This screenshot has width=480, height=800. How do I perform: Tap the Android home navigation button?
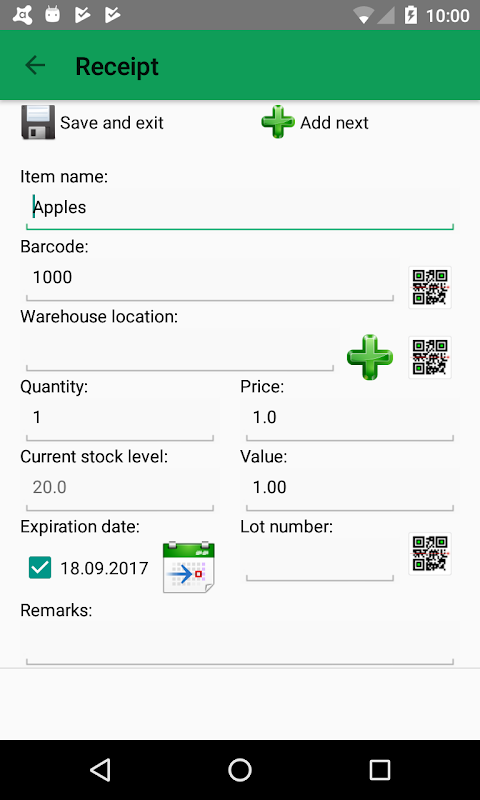[240, 770]
